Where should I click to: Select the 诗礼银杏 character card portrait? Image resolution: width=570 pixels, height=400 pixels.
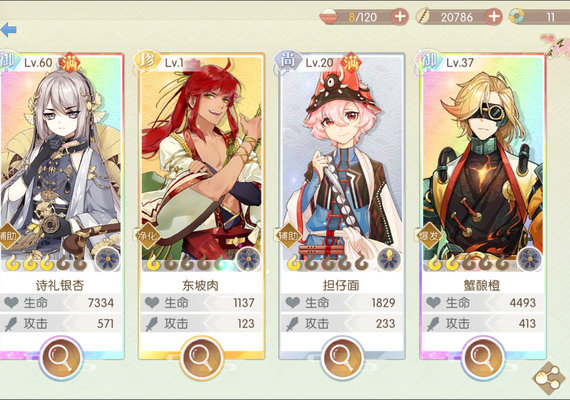[x=61, y=164]
